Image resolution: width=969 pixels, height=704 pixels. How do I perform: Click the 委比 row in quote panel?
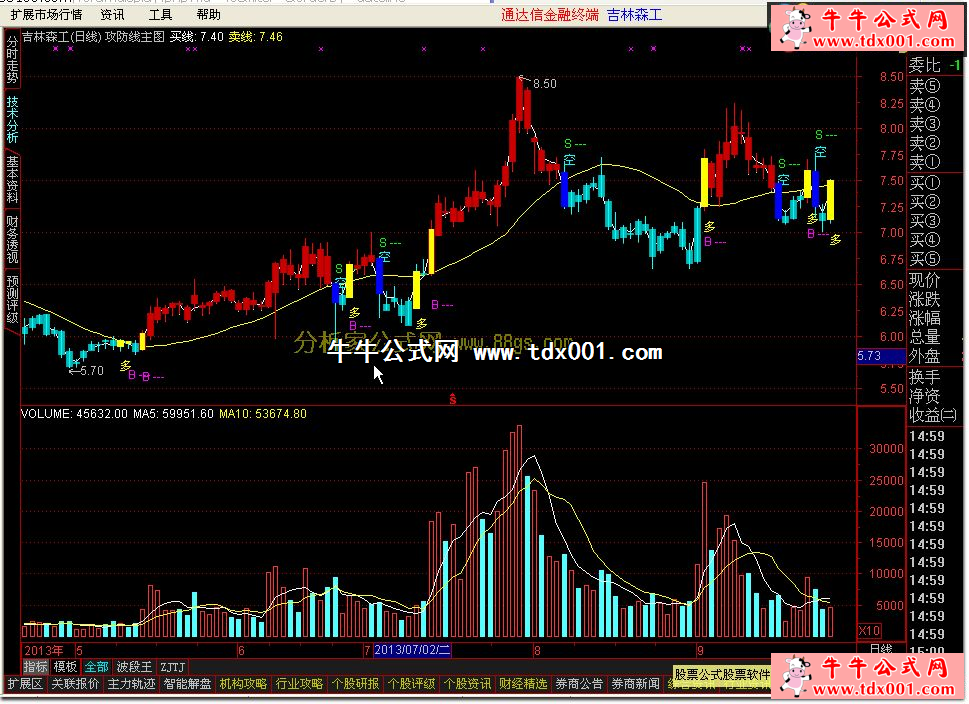pyautogui.click(x=936, y=65)
